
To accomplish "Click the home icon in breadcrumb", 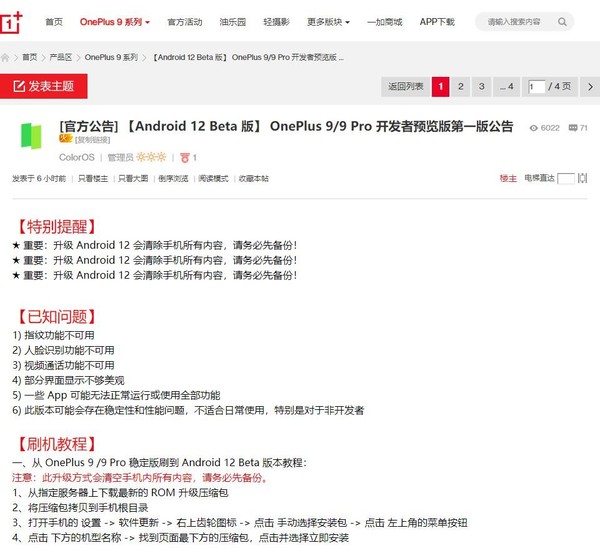I will pyautogui.click(x=12, y=58).
